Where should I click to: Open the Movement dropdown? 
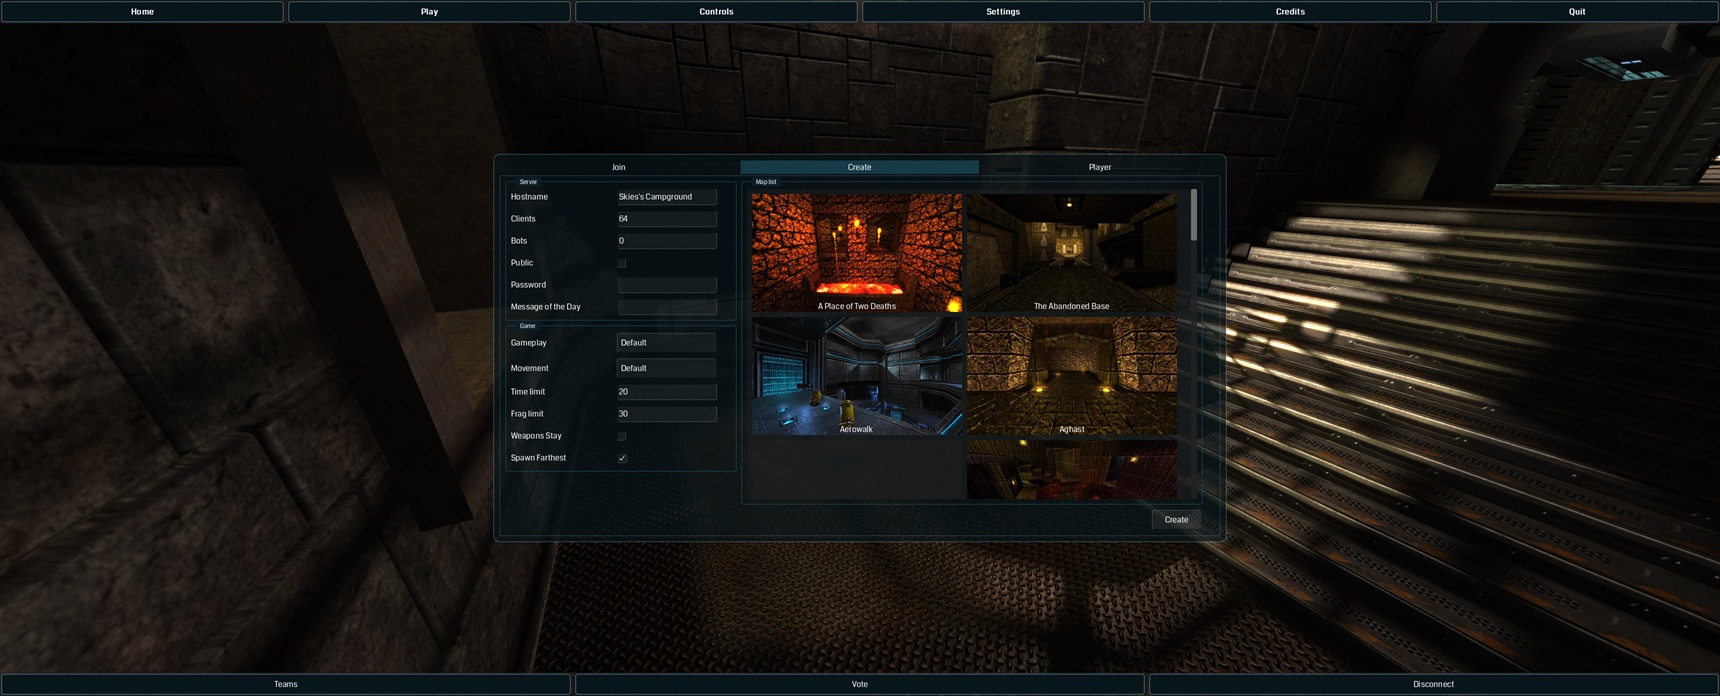666,368
